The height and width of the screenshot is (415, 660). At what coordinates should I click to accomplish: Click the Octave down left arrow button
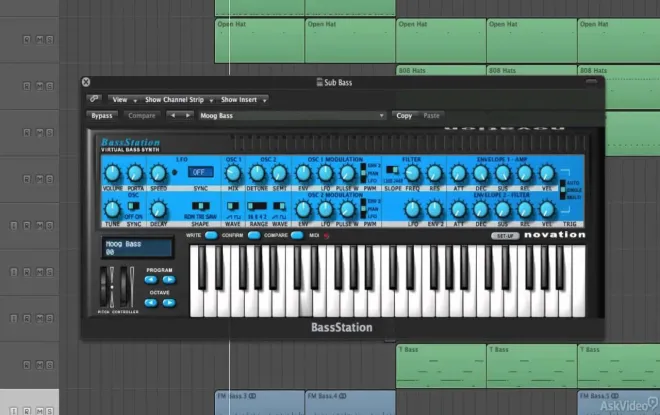coord(151,302)
